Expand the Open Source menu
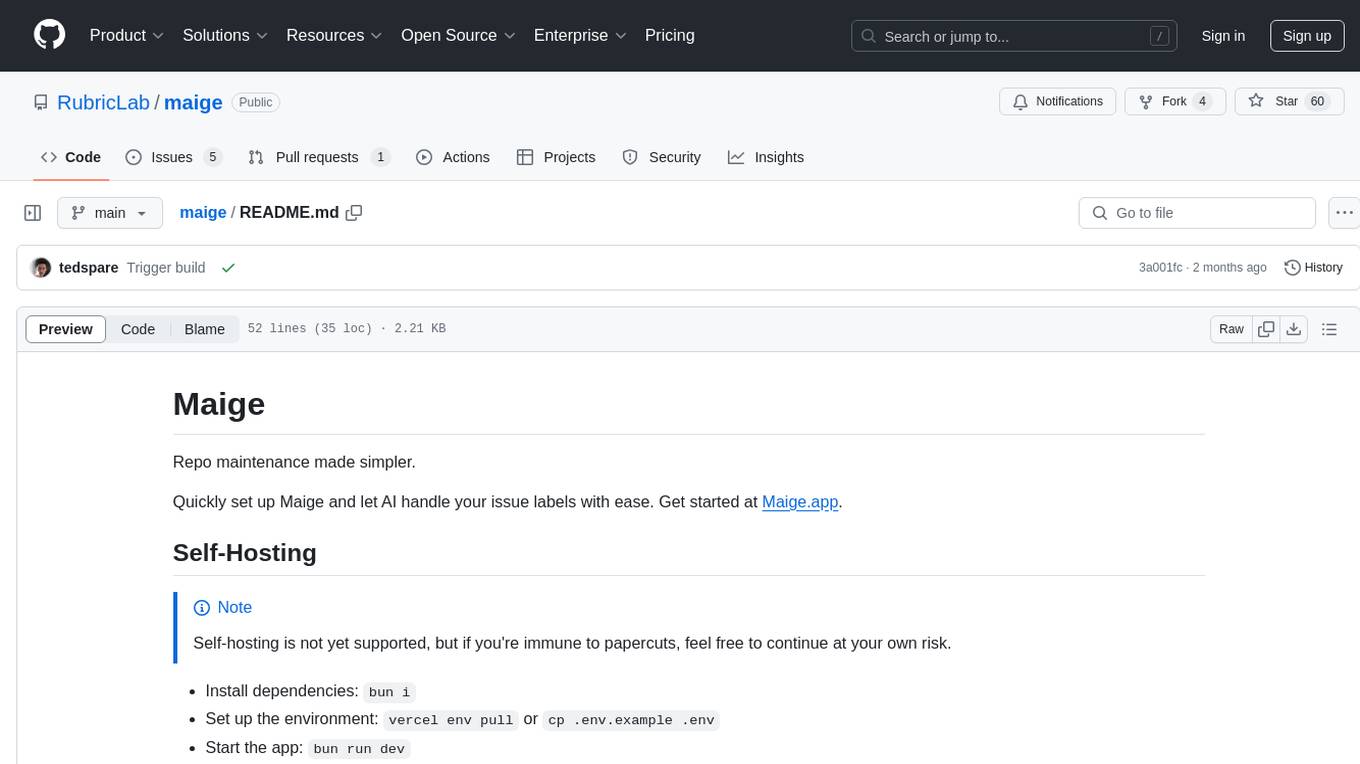This screenshot has height=764, width=1360. tap(458, 35)
